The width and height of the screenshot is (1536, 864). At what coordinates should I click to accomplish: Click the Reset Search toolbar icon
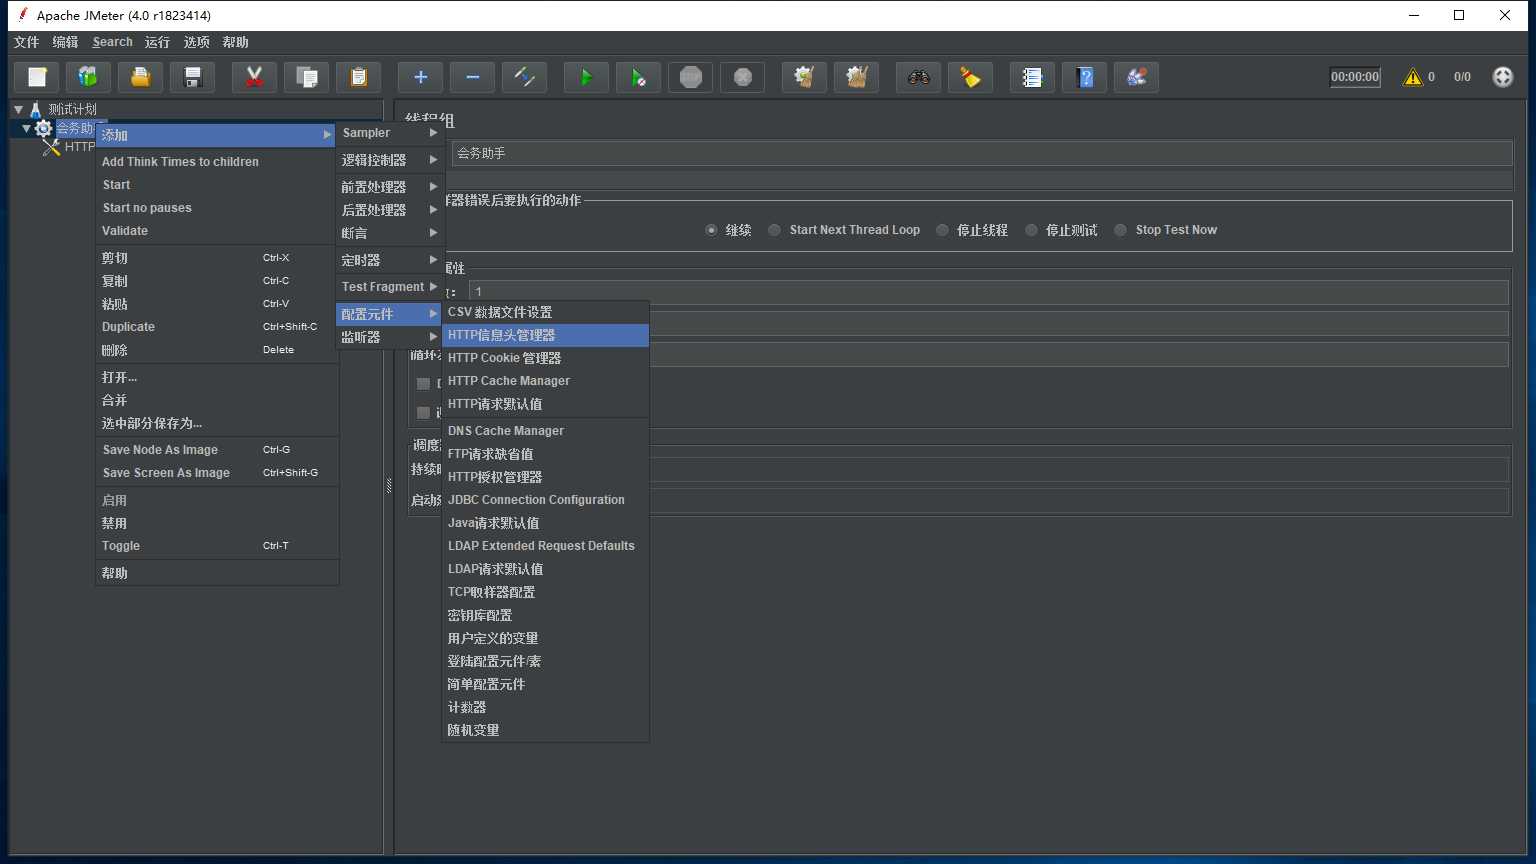point(971,77)
